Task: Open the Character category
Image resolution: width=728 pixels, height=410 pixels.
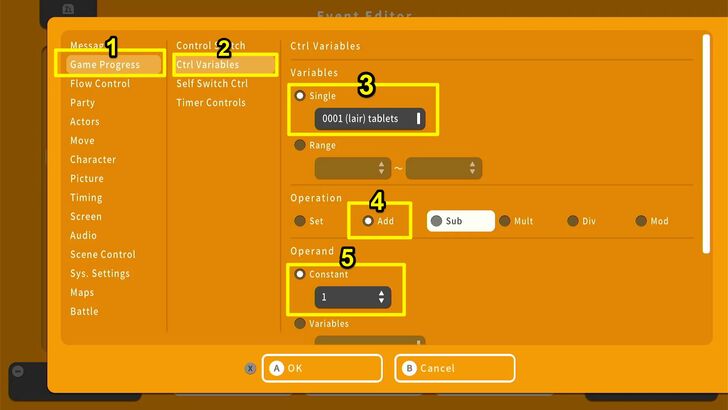Action: click(x=93, y=160)
